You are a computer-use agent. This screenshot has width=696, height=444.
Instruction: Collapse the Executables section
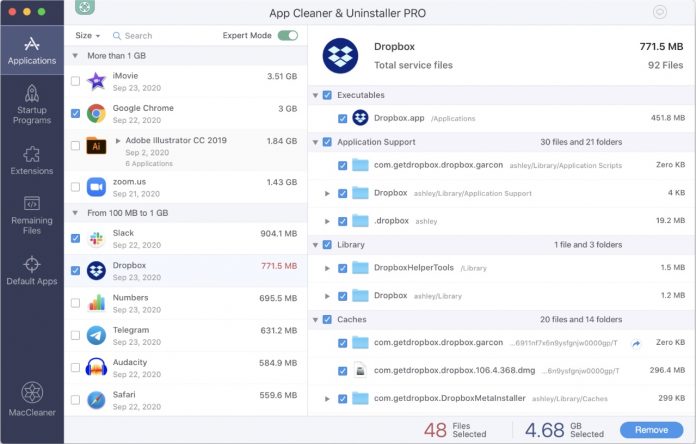click(315, 95)
